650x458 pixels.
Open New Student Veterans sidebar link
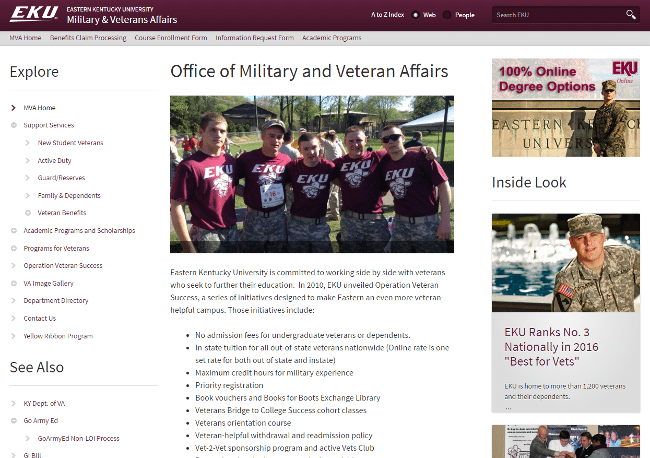pos(70,143)
